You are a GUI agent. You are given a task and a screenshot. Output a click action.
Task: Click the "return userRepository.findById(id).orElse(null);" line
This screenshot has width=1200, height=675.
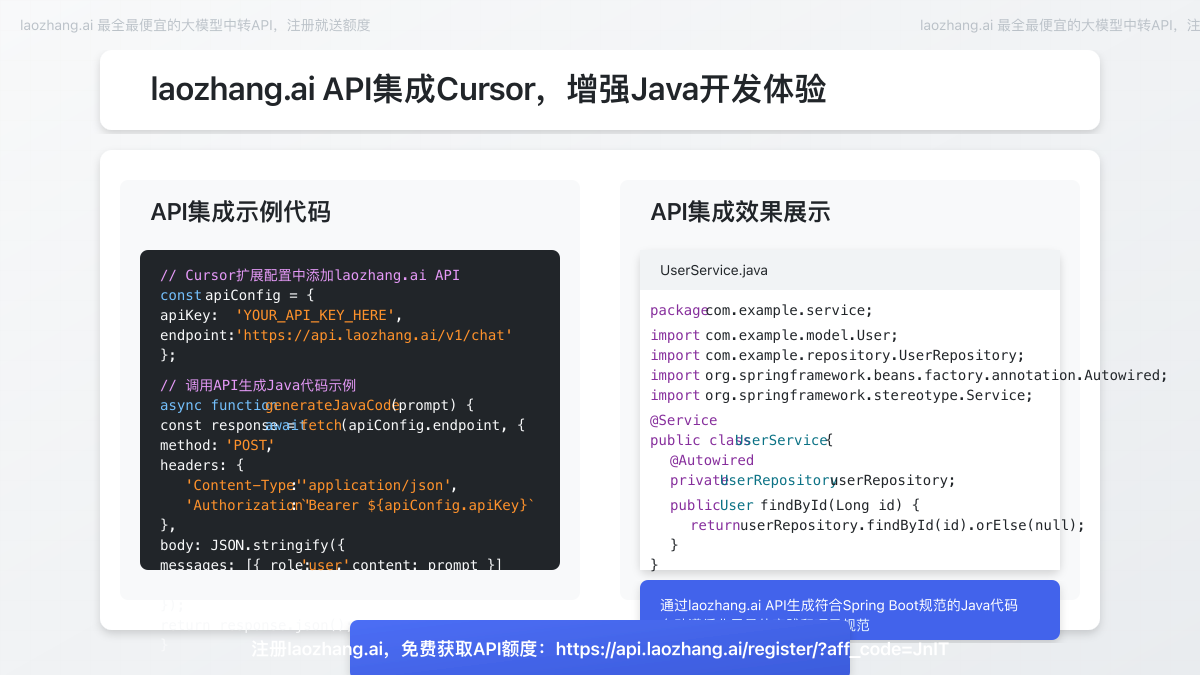[x=887, y=525]
